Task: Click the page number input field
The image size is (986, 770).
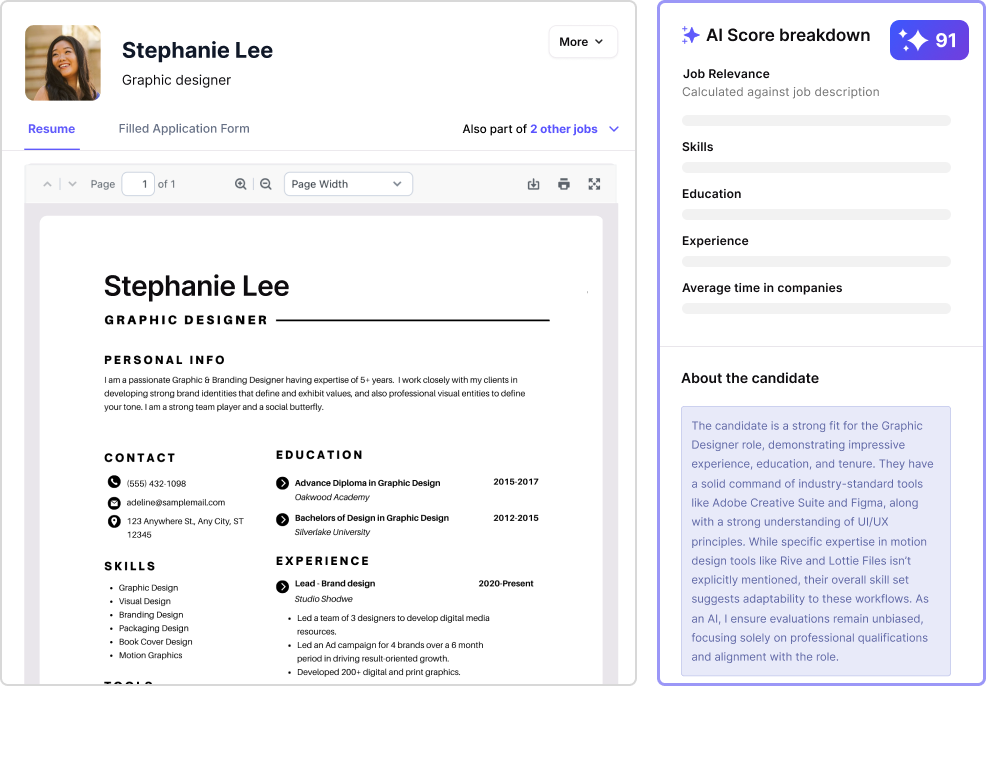Action: click(x=138, y=184)
